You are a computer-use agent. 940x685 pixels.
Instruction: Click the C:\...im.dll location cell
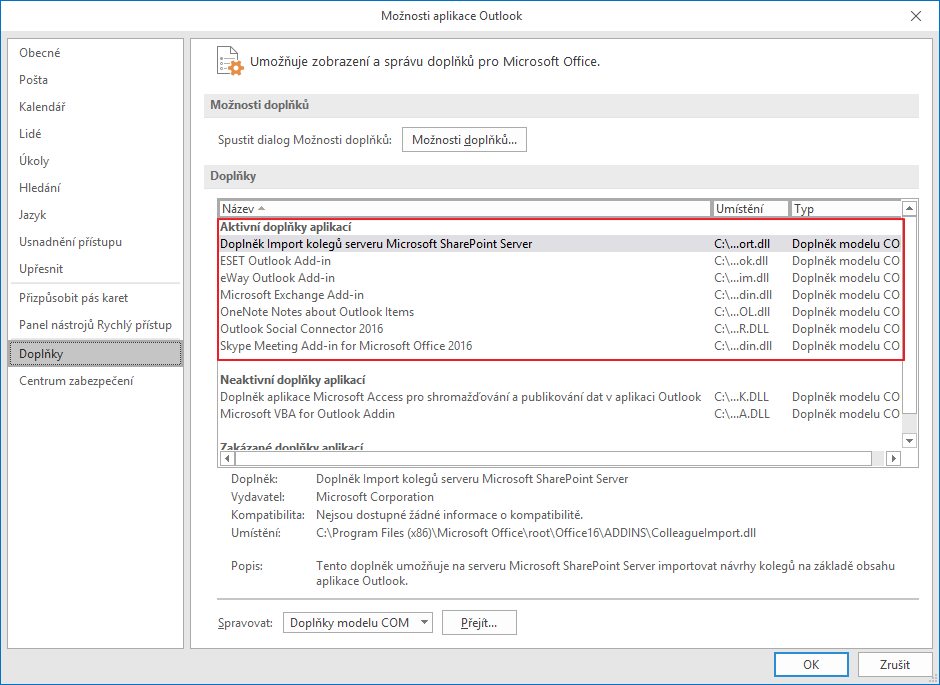point(742,277)
